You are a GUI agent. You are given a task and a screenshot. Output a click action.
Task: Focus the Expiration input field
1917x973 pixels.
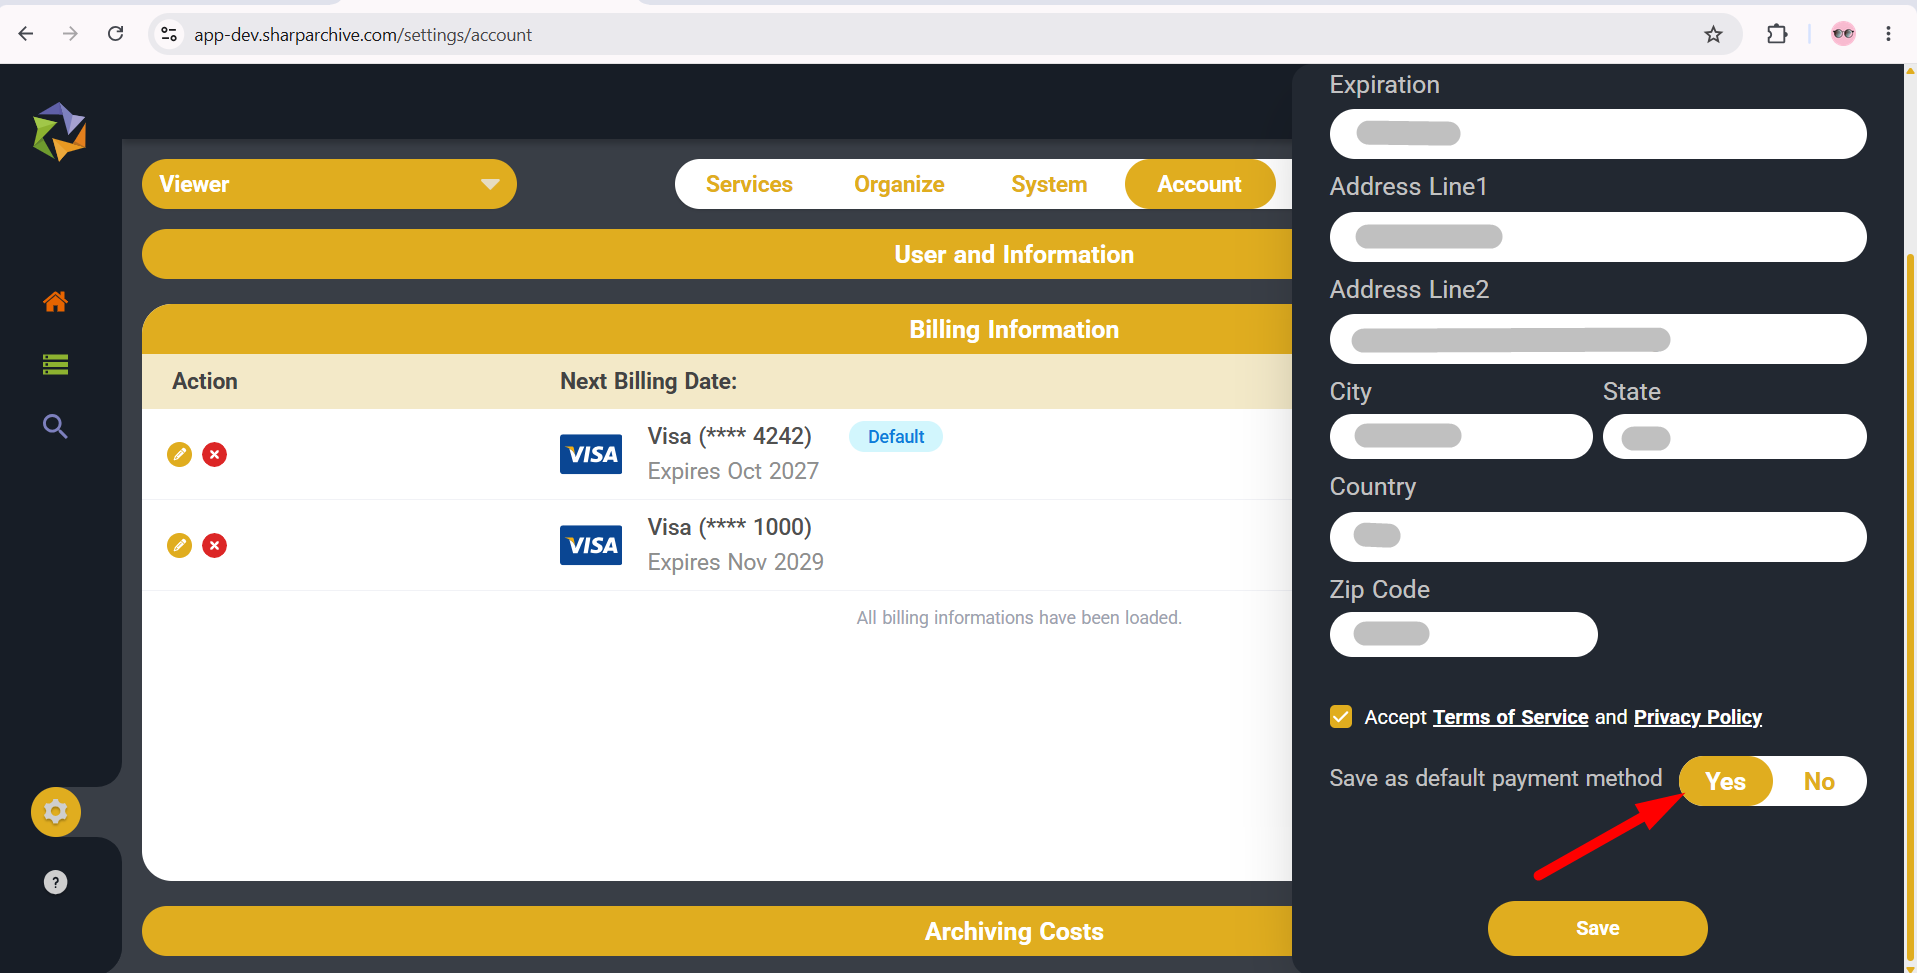pos(1597,134)
